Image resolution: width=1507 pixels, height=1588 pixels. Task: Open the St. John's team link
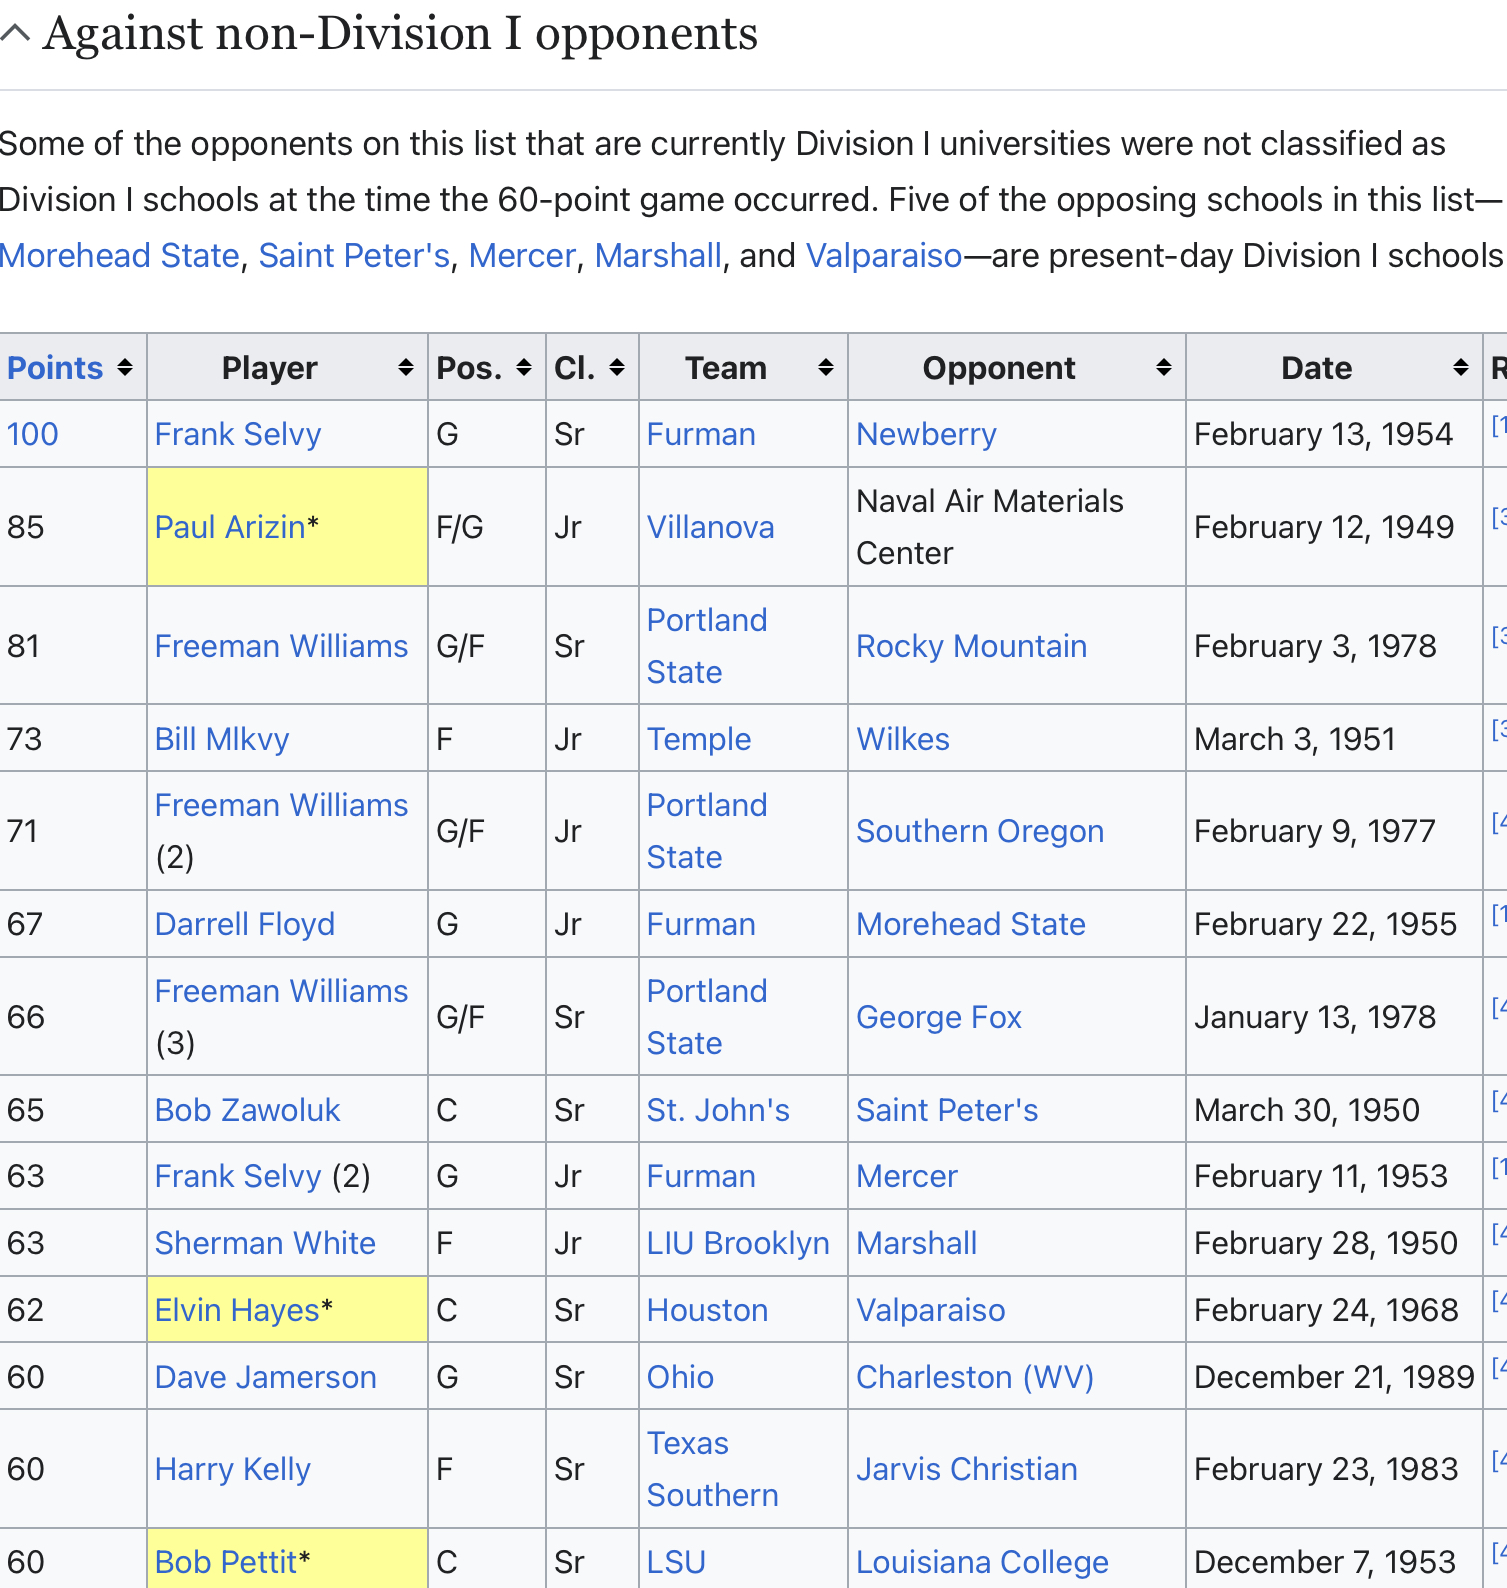tap(718, 1110)
